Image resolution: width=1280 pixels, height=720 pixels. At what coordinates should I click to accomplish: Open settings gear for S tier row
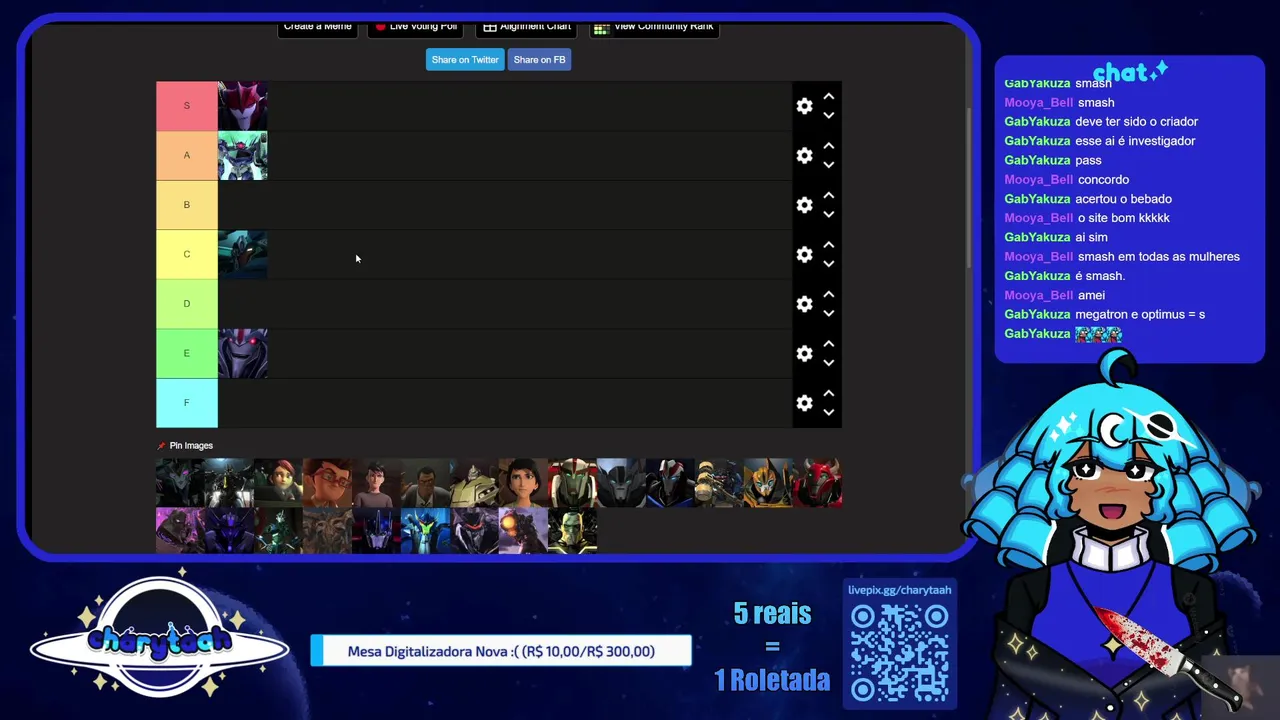coord(804,106)
